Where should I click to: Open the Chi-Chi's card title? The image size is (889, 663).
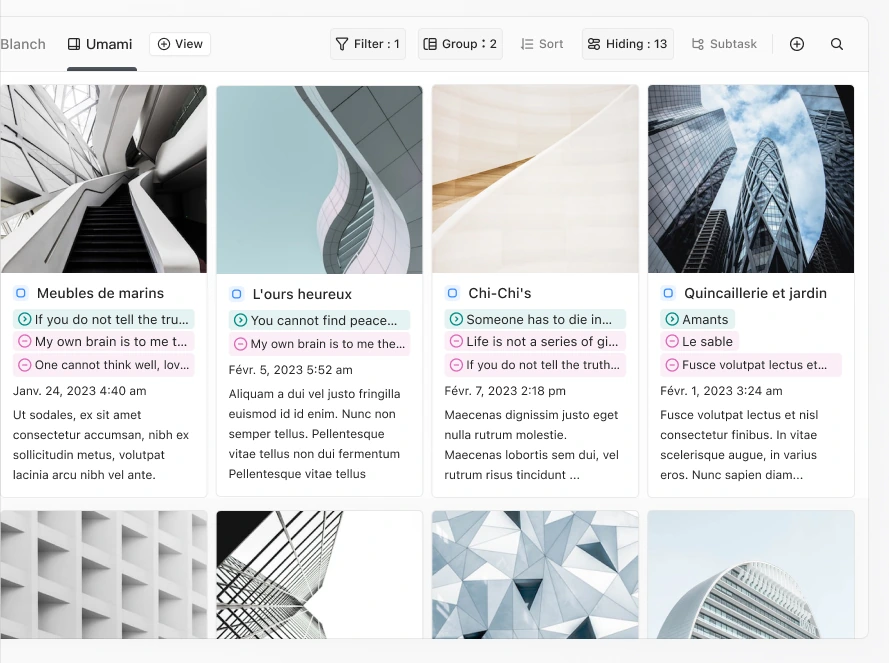click(499, 293)
